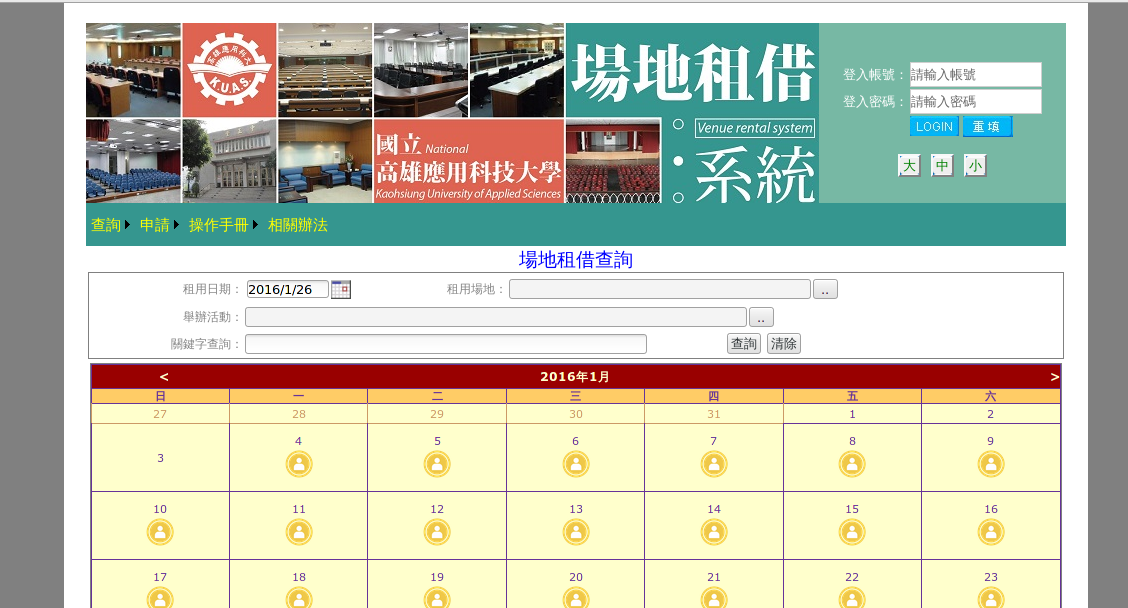1128x608 pixels.
Task: Focus the 登入帳號 account input
Action: pos(975,75)
